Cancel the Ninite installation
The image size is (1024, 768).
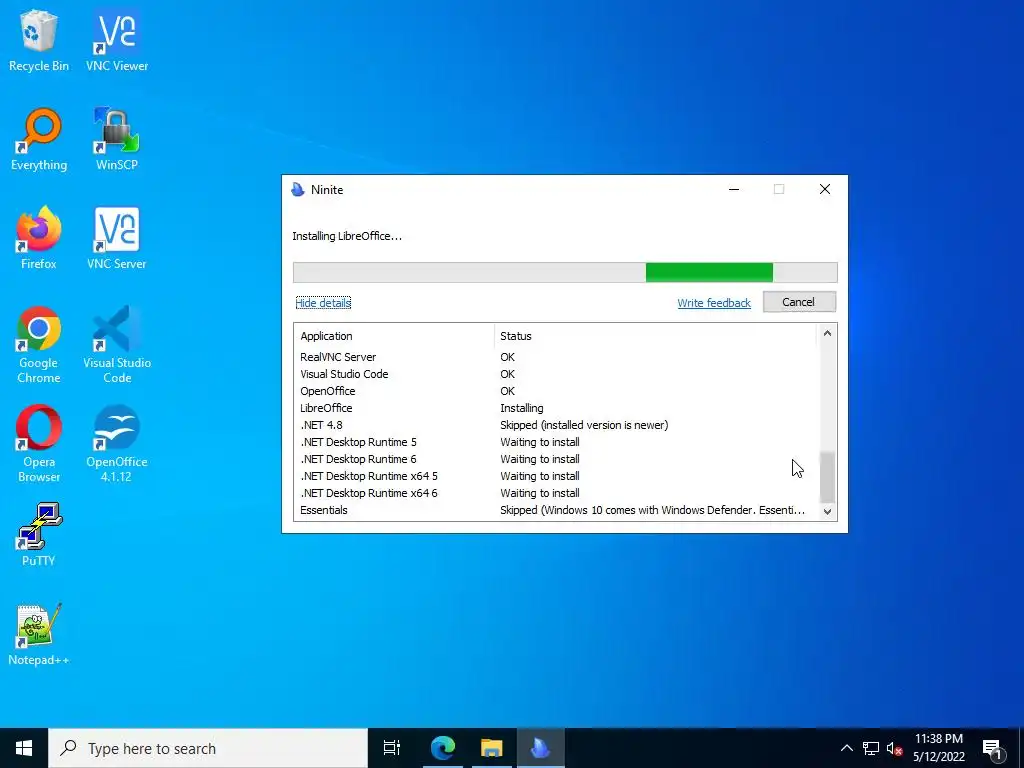pos(799,302)
